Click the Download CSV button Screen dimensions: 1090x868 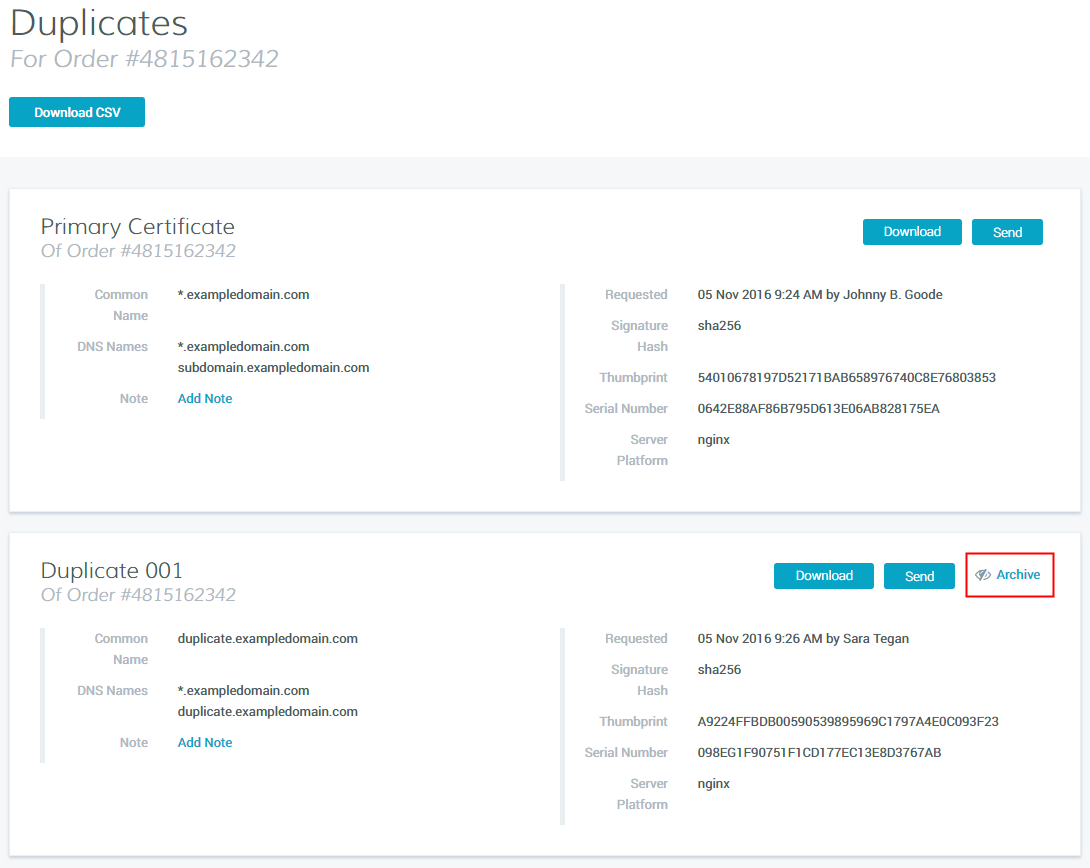(77, 112)
